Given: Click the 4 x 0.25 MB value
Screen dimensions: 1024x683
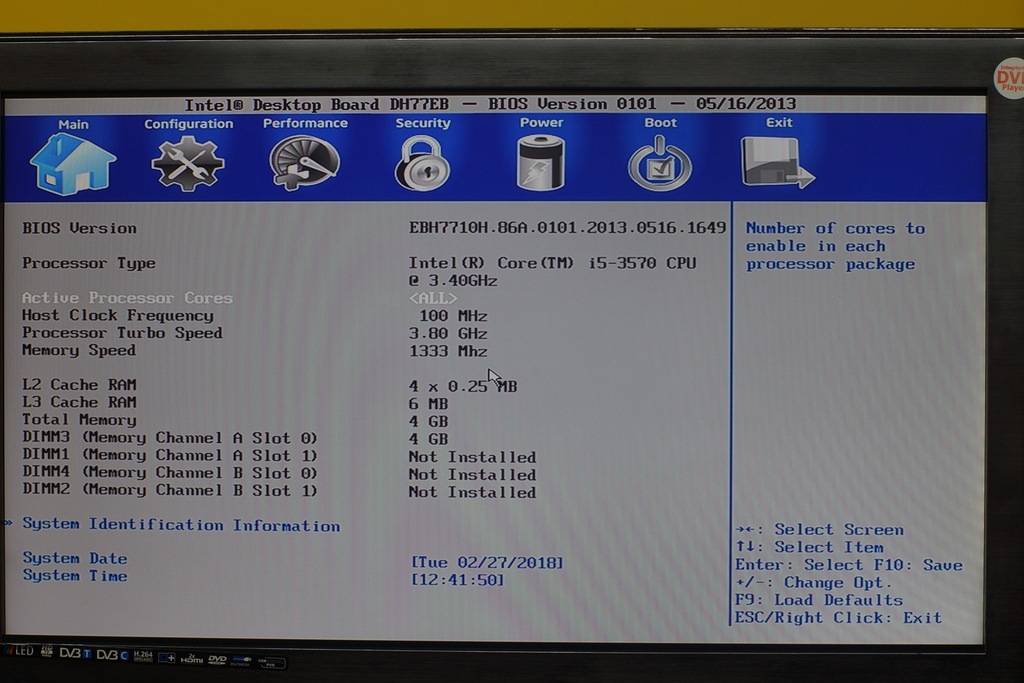Looking at the screenshot, I should [x=463, y=387].
